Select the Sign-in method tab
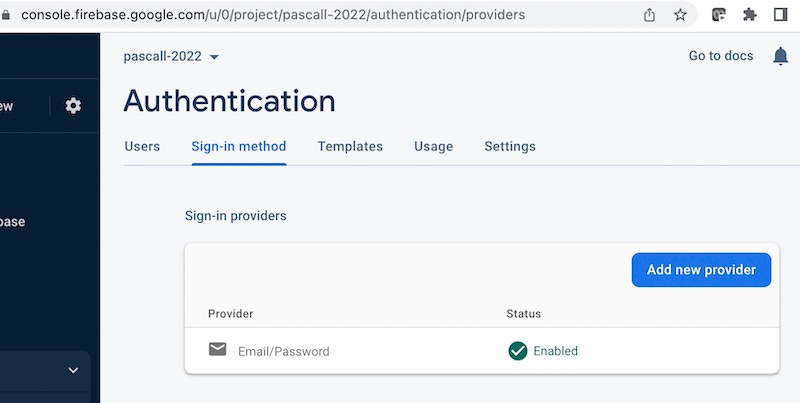The image size is (800, 403). point(239,146)
